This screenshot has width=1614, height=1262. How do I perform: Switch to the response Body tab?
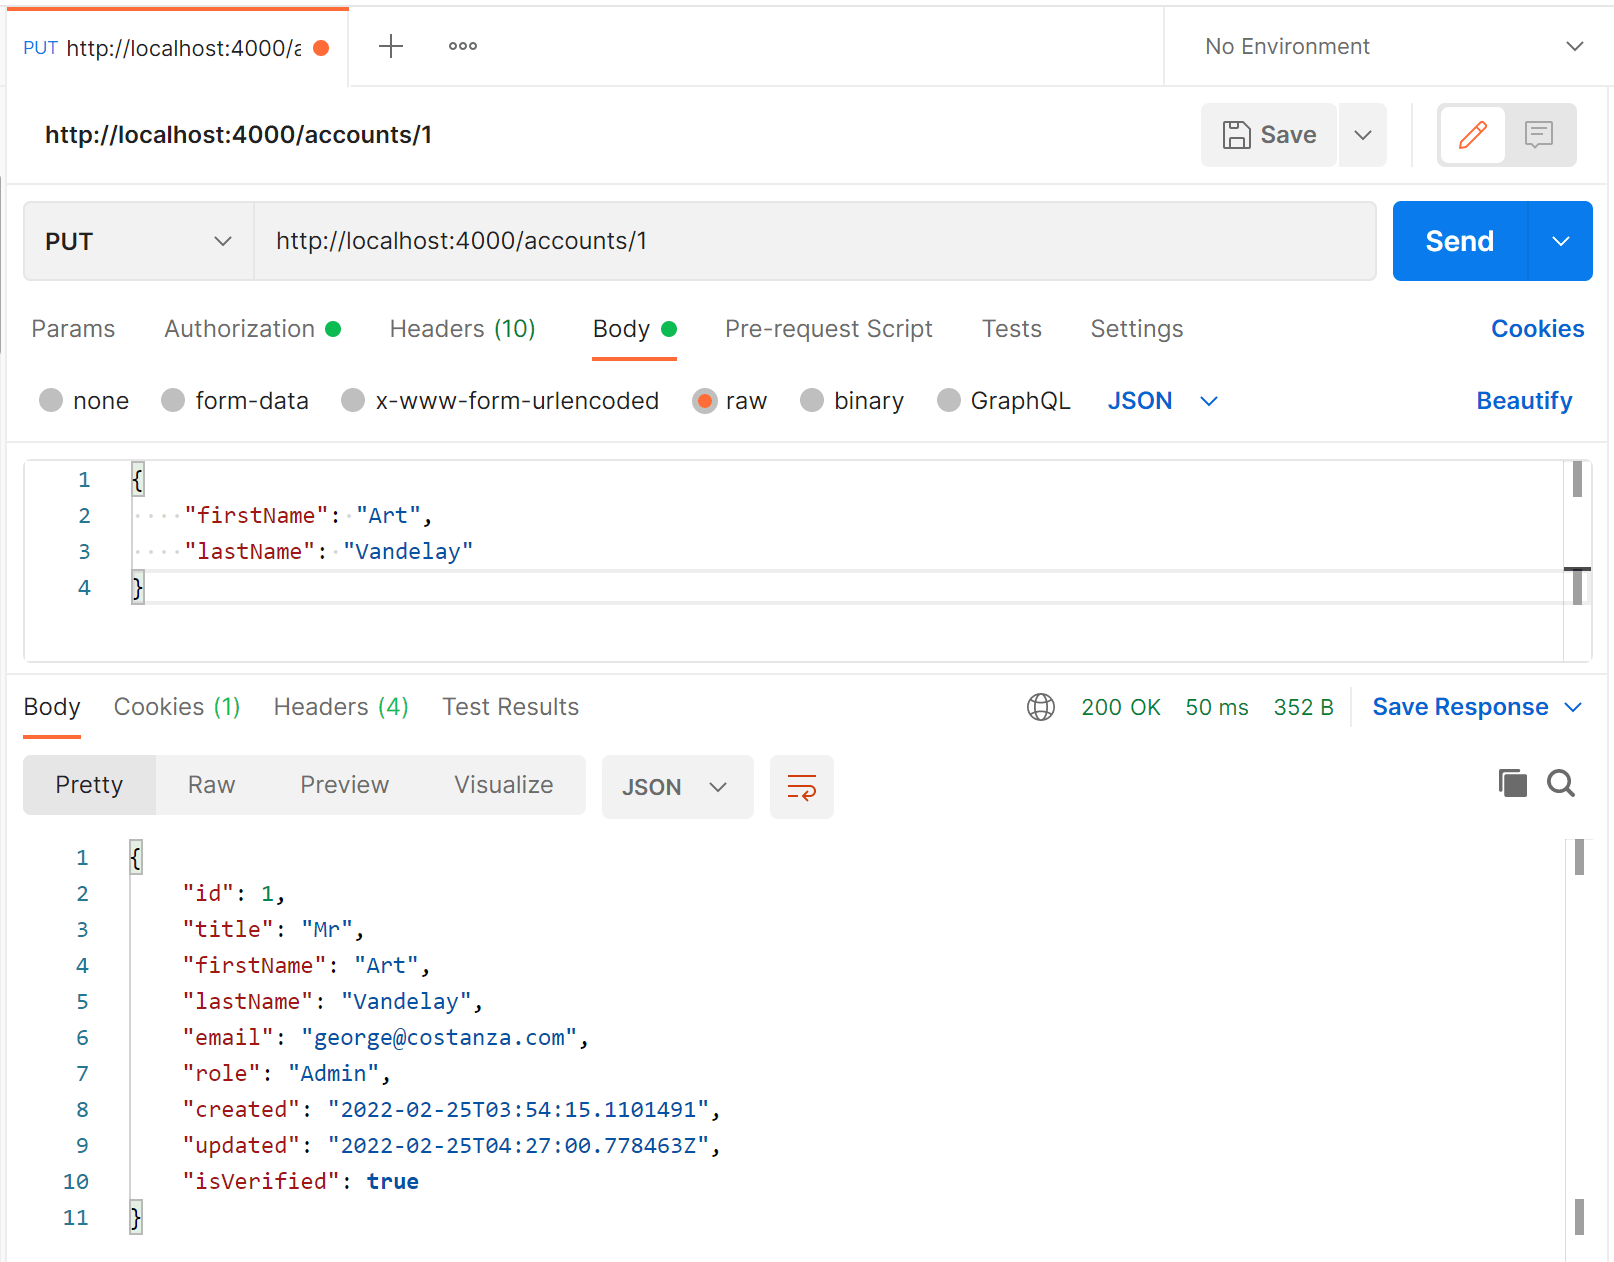click(x=52, y=707)
